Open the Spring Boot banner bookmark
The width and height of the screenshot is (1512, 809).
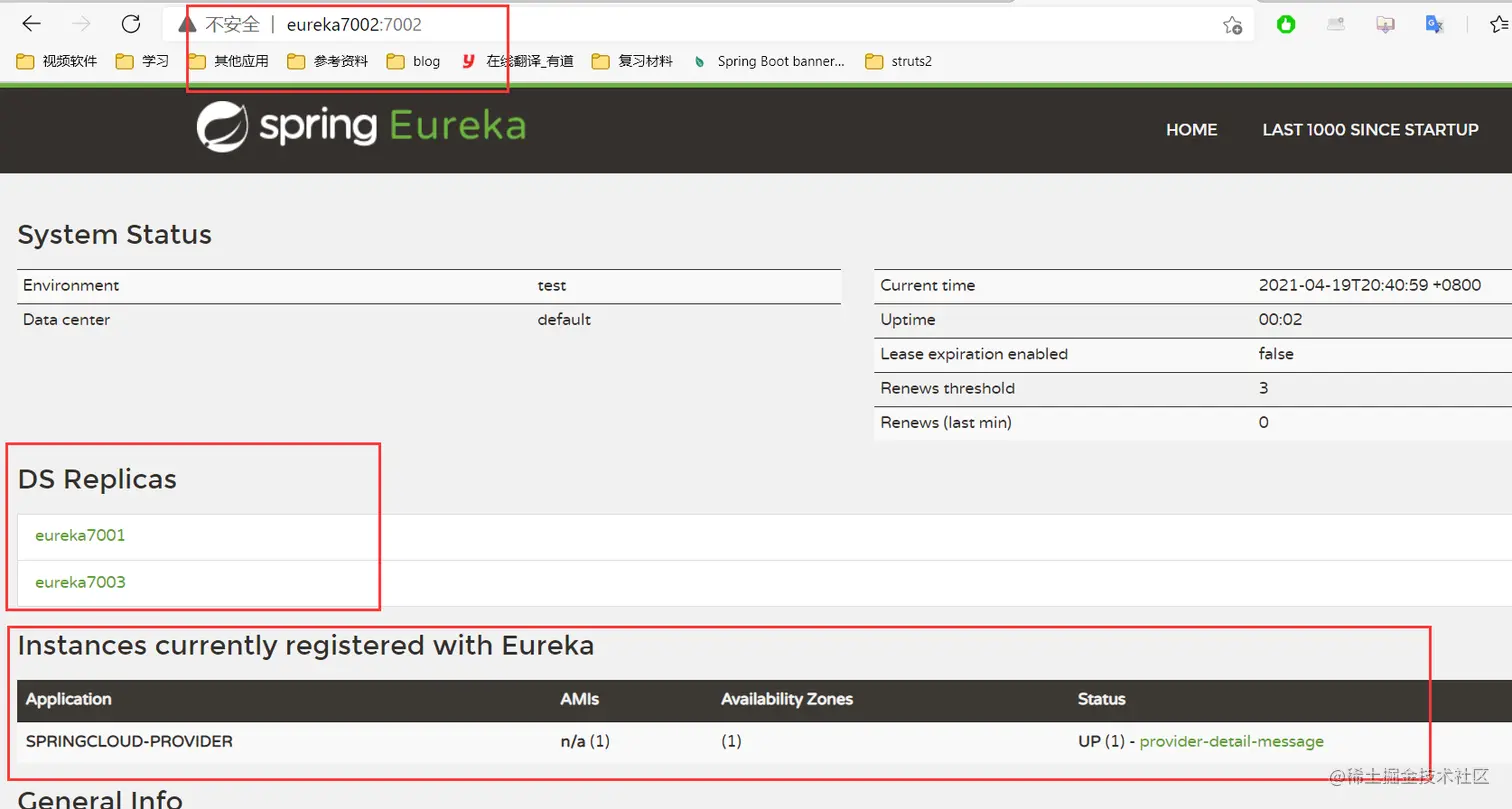tap(769, 61)
